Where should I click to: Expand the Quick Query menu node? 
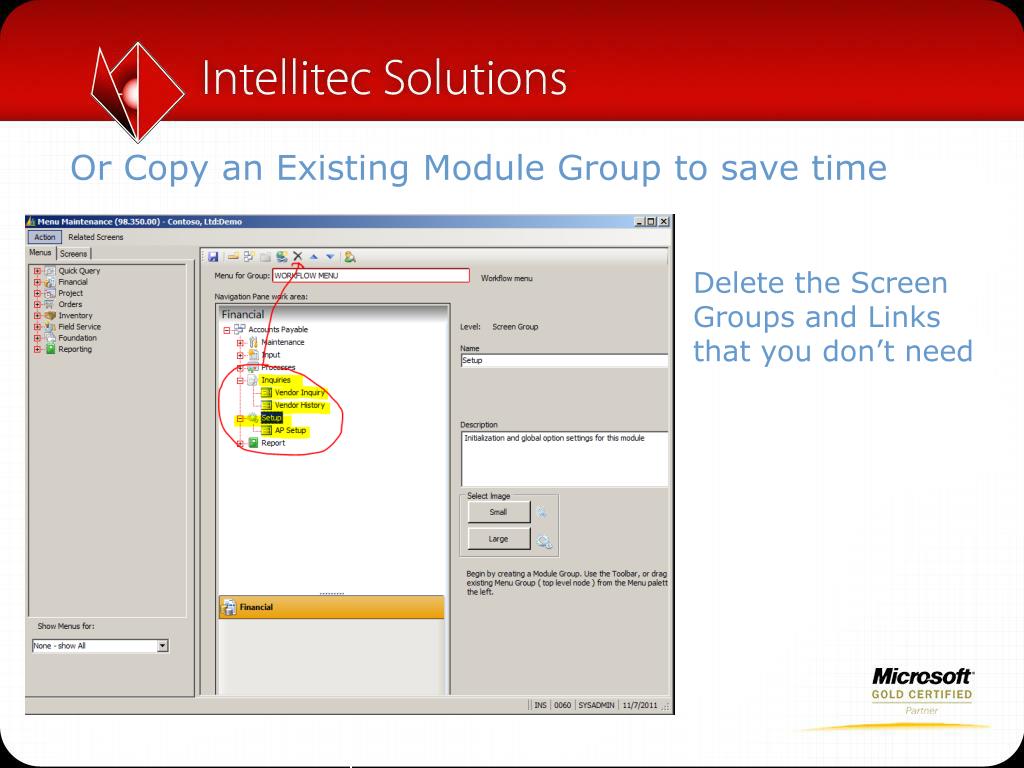[x=37, y=271]
